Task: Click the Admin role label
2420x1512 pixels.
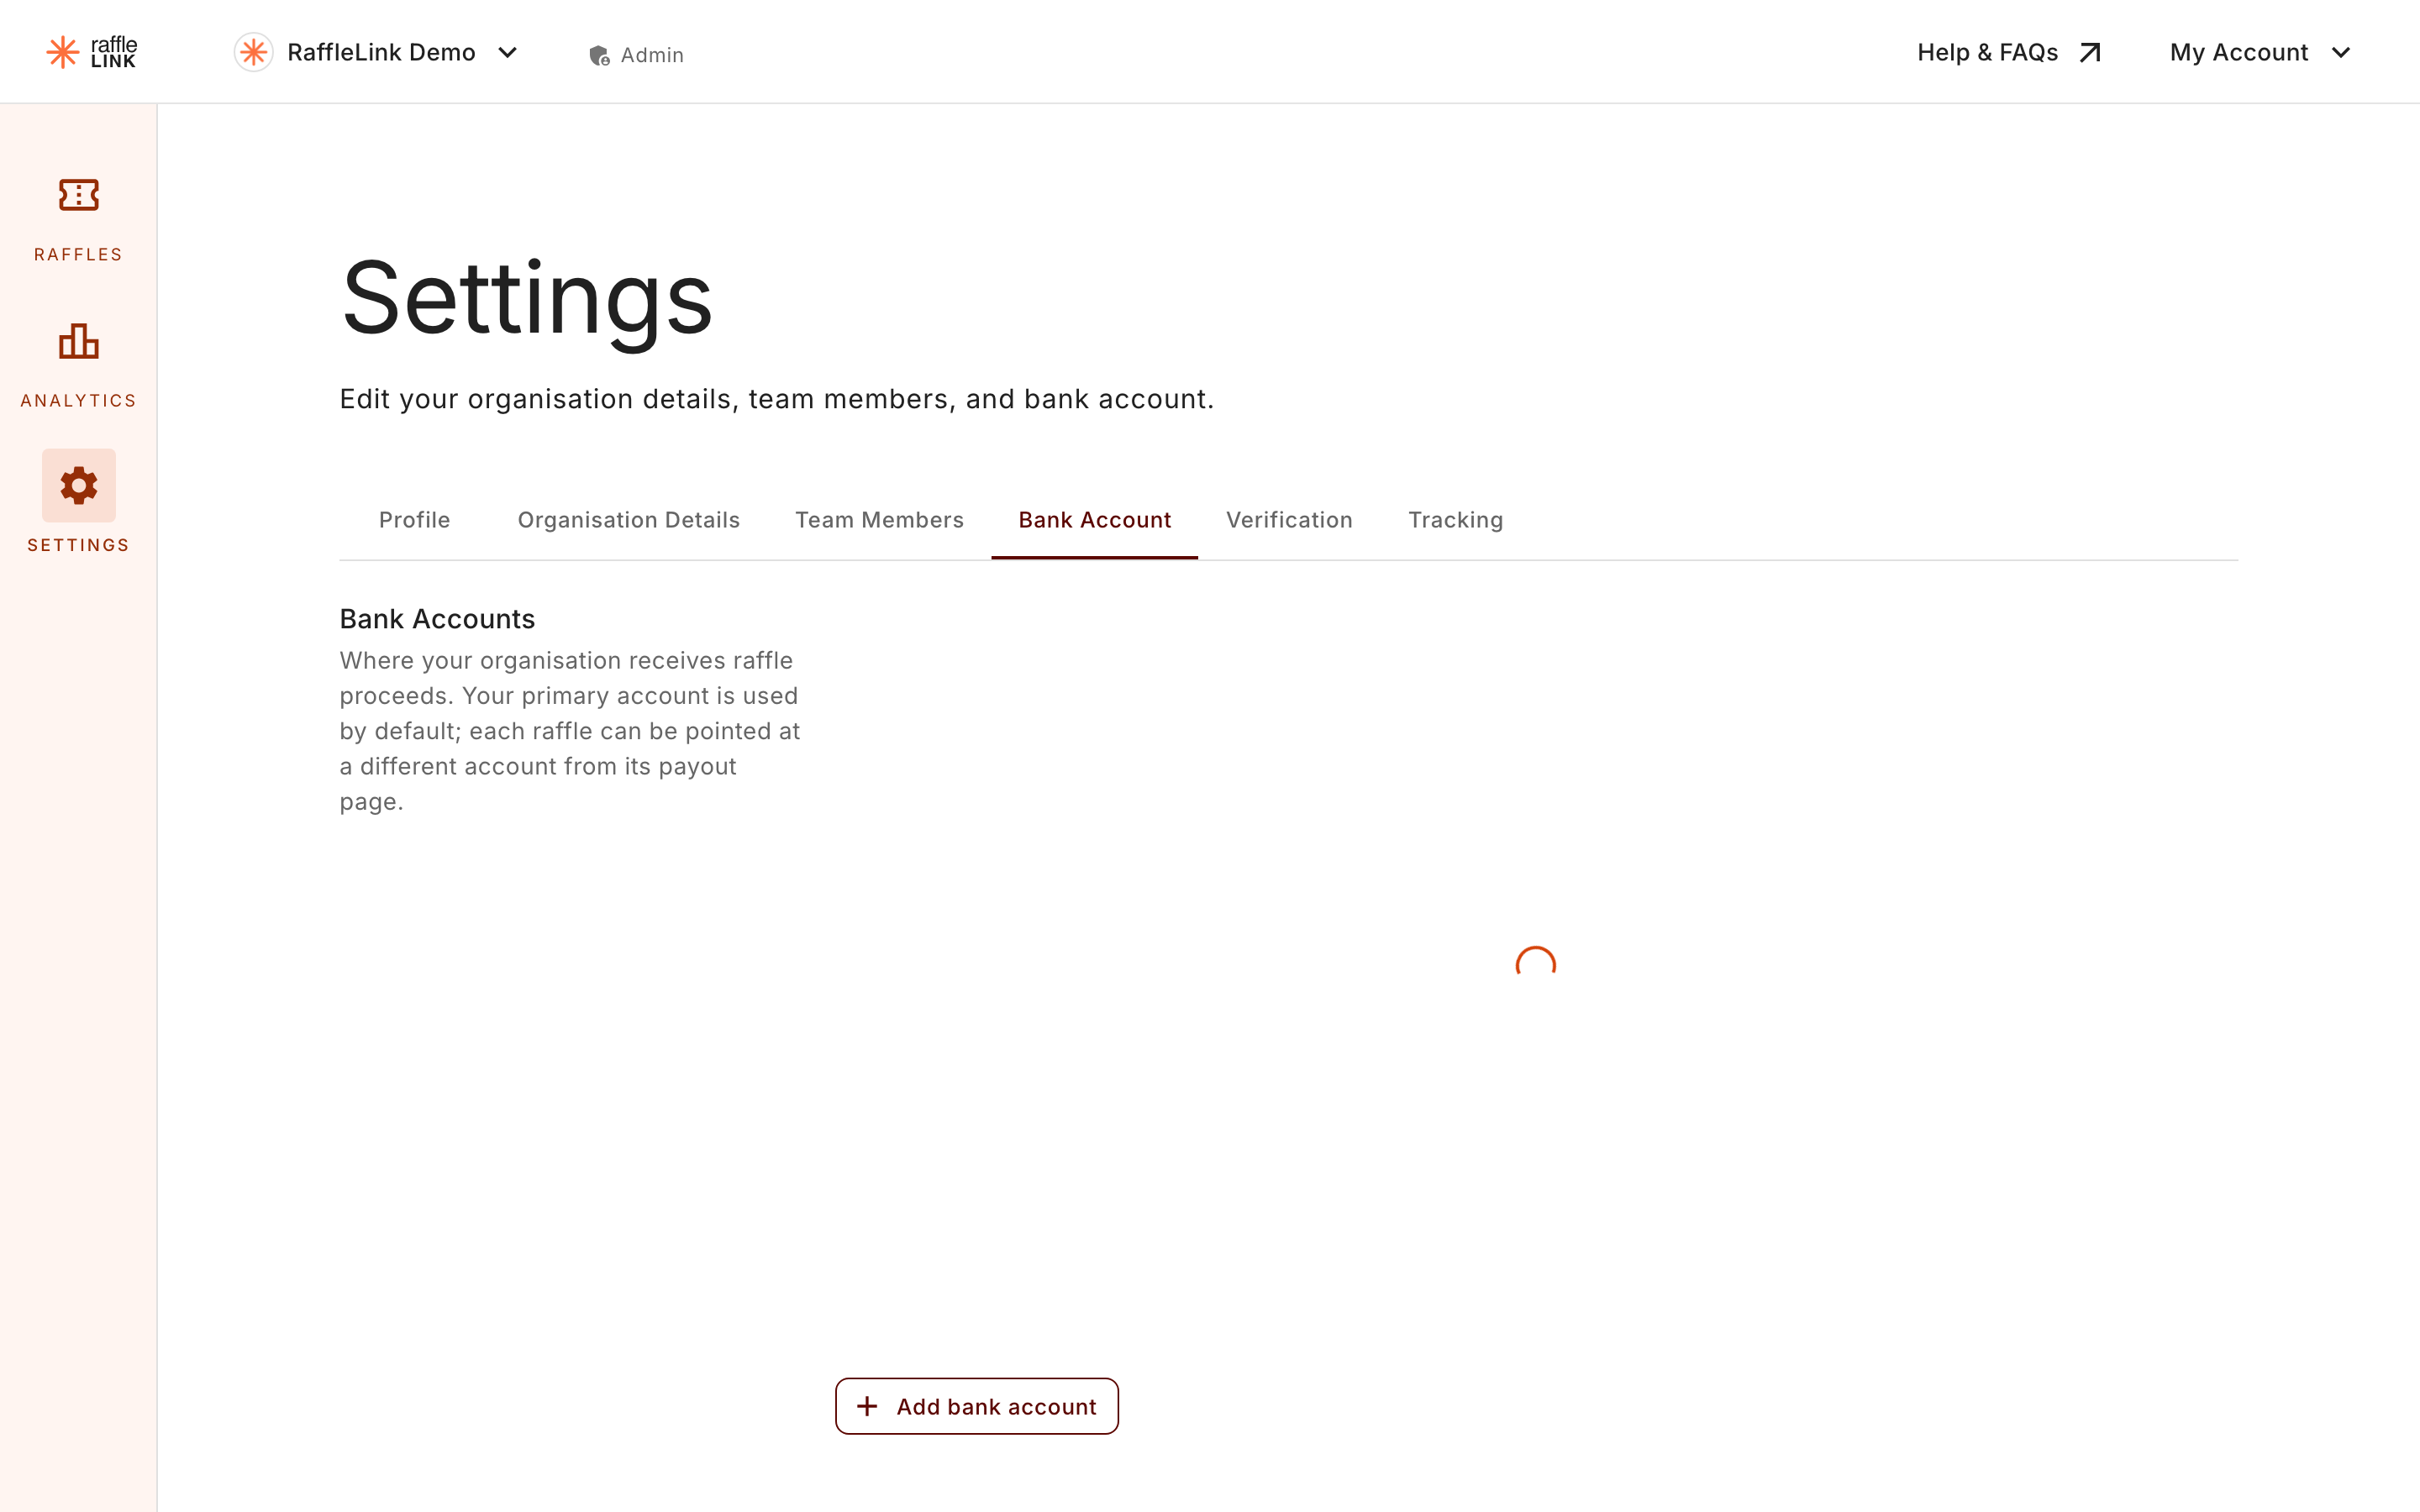Action: [652, 55]
